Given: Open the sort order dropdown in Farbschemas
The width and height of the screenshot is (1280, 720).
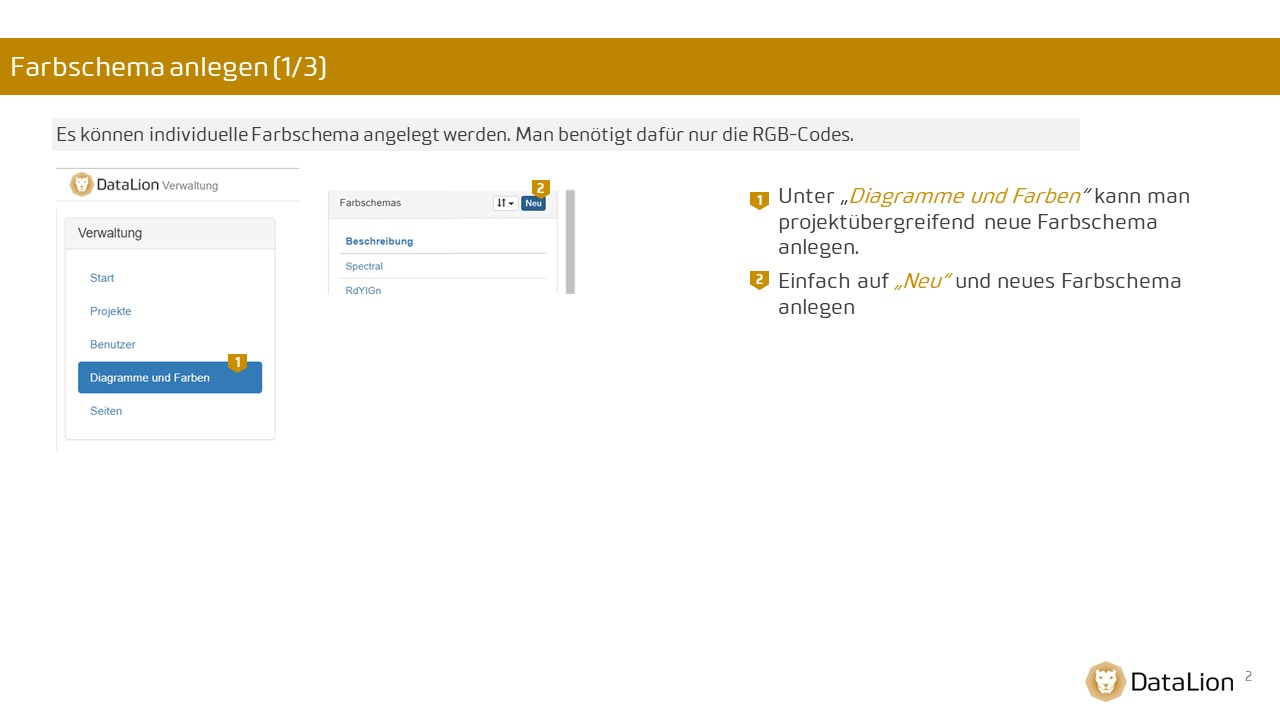Looking at the screenshot, I should pyautogui.click(x=505, y=203).
